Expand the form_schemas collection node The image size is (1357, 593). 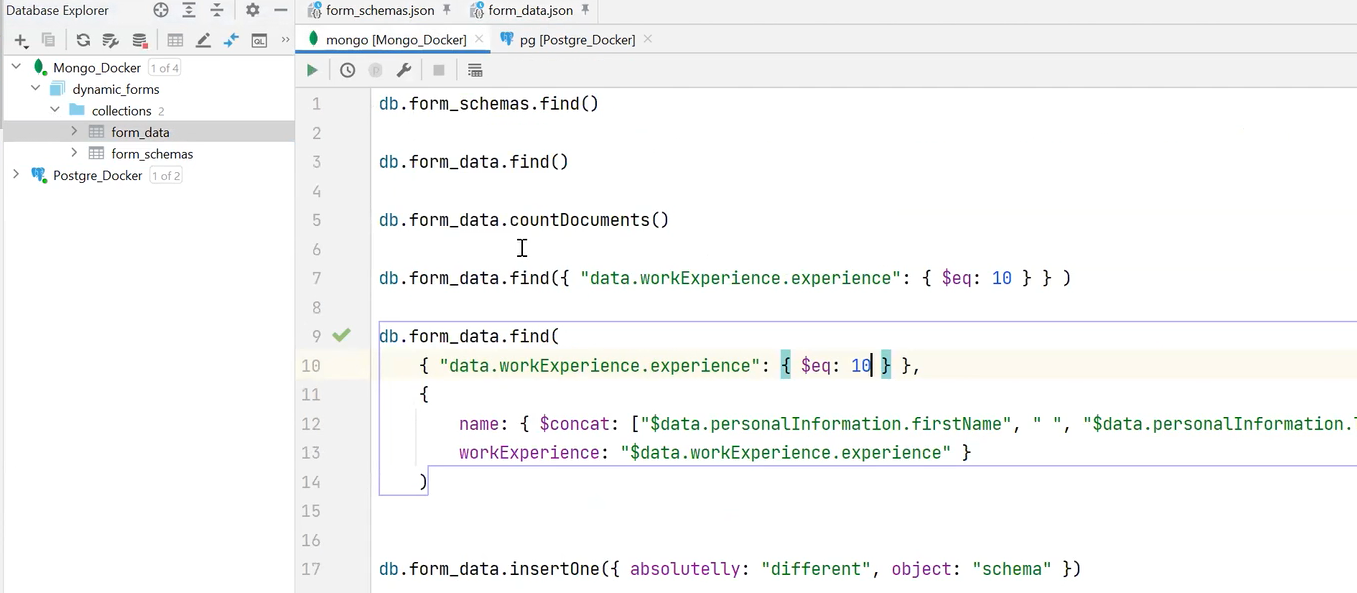coord(74,153)
